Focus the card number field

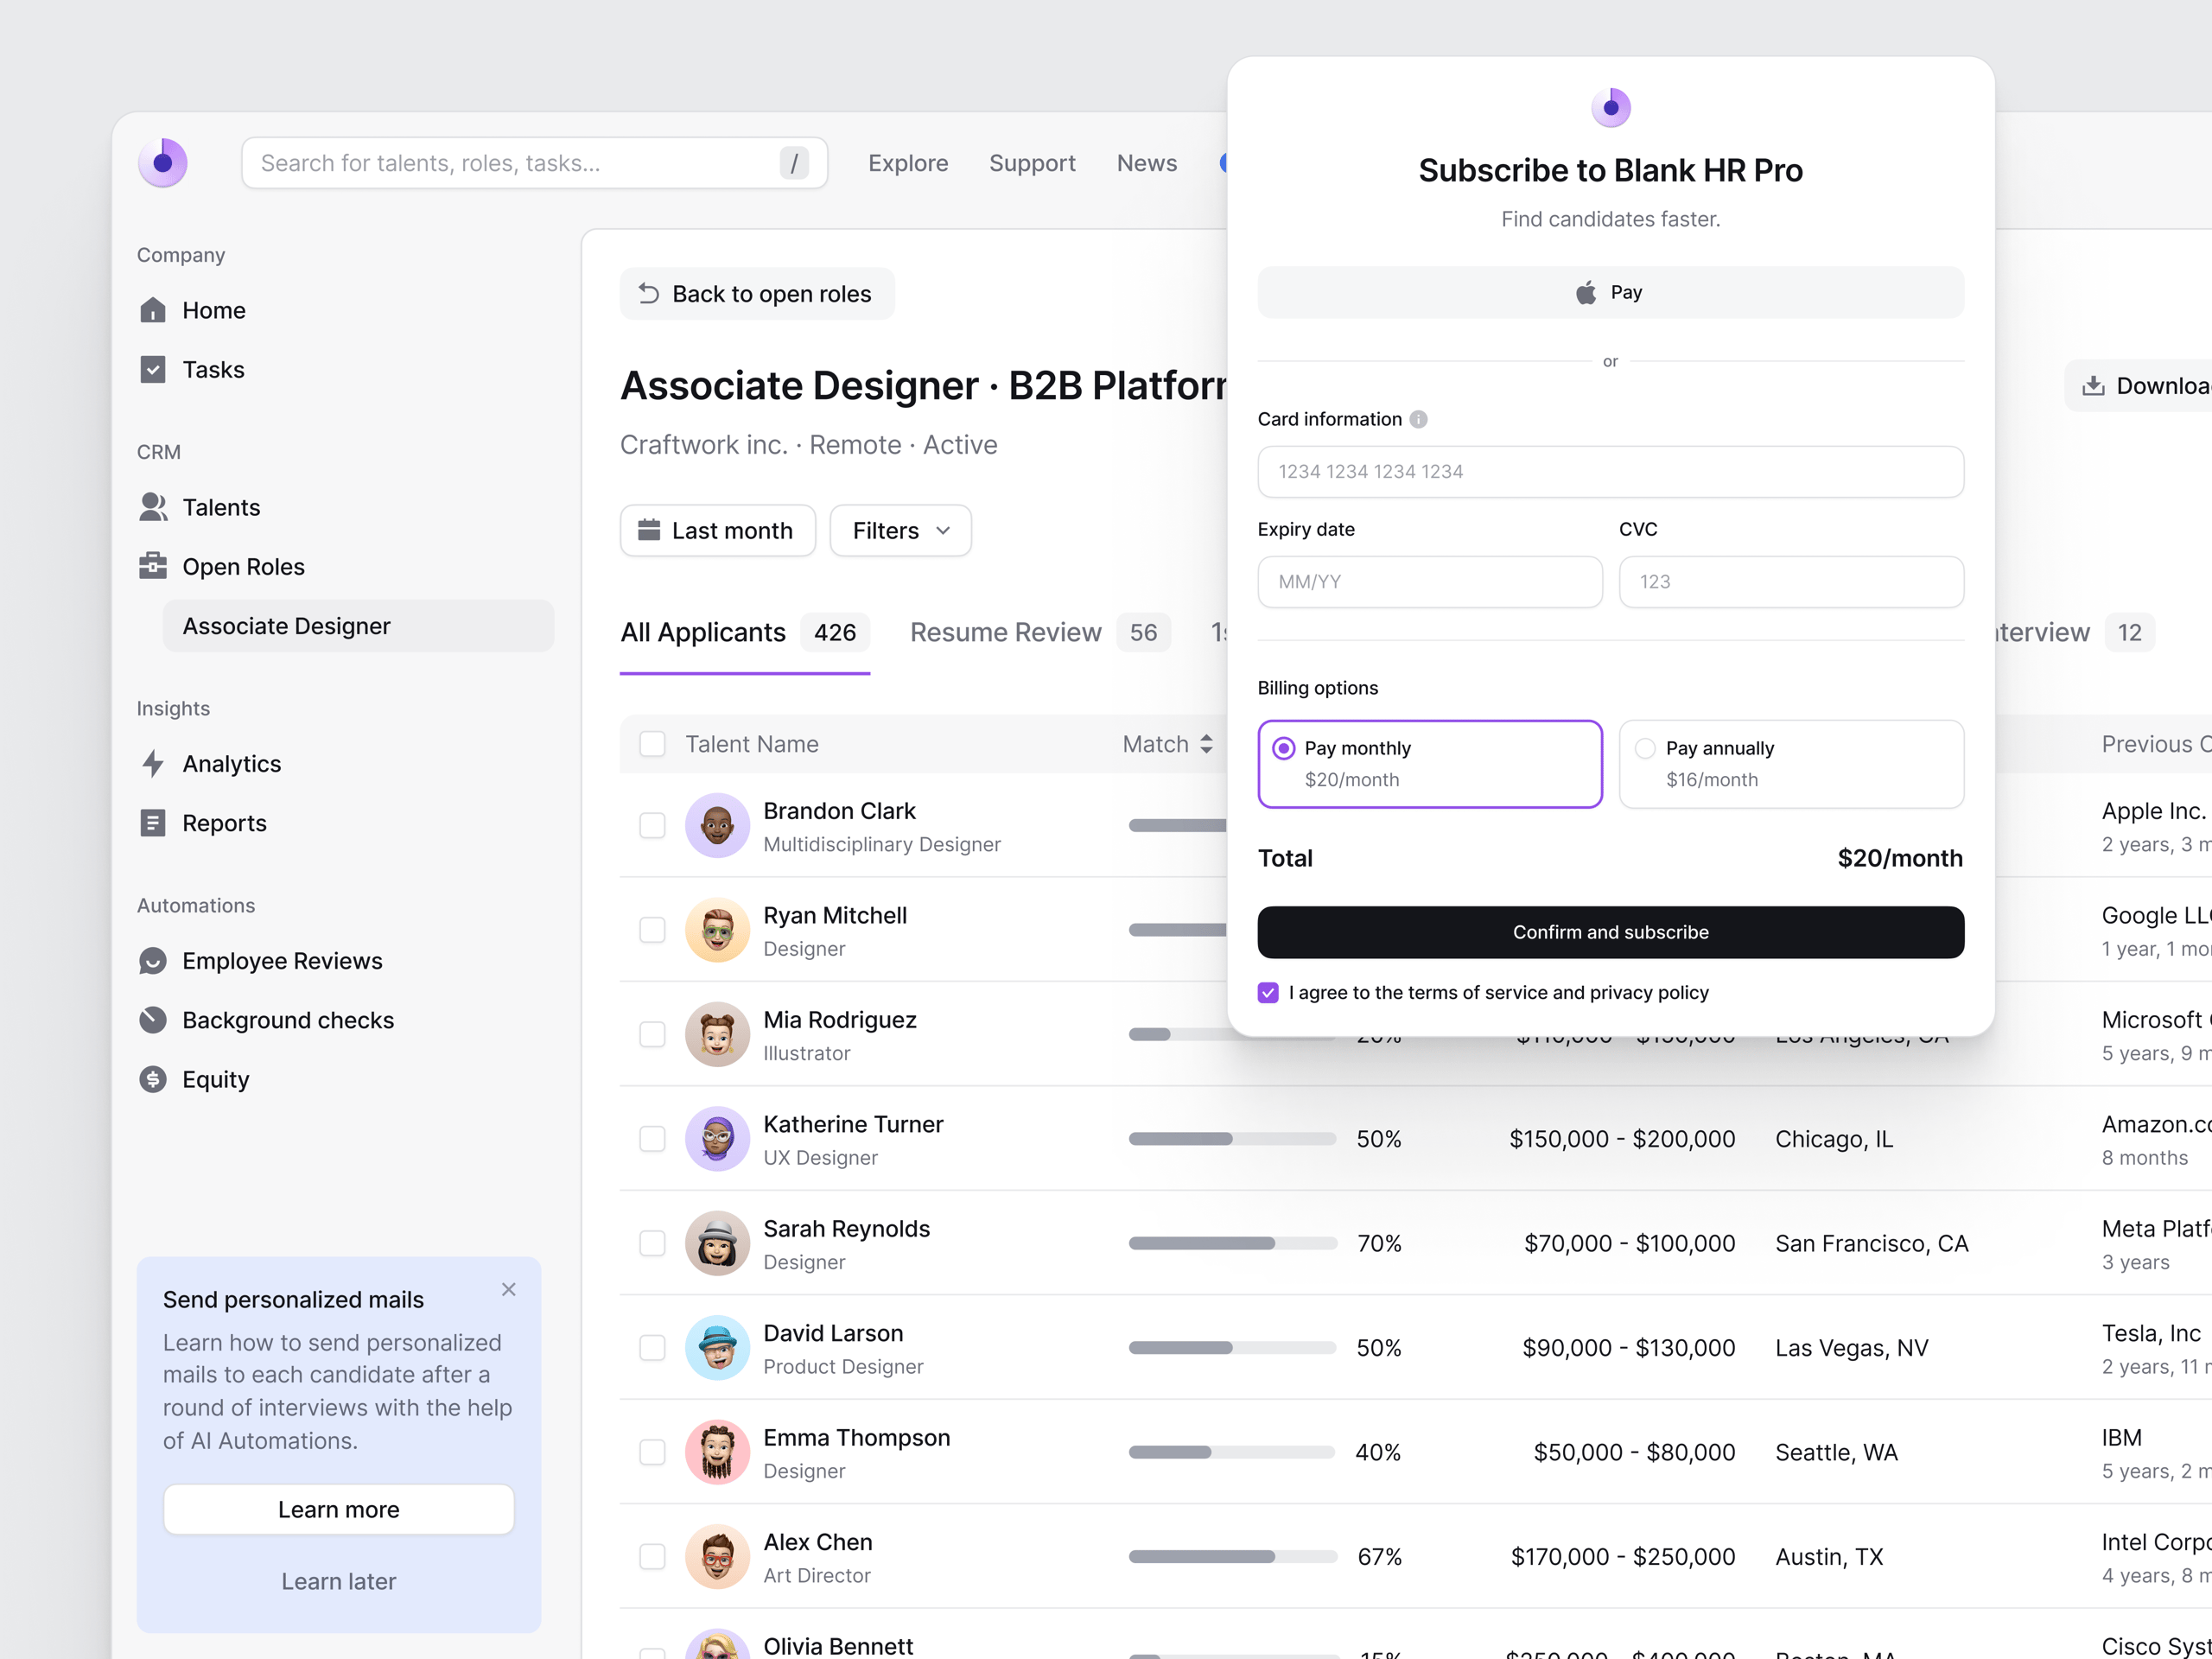[x=1610, y=472]
